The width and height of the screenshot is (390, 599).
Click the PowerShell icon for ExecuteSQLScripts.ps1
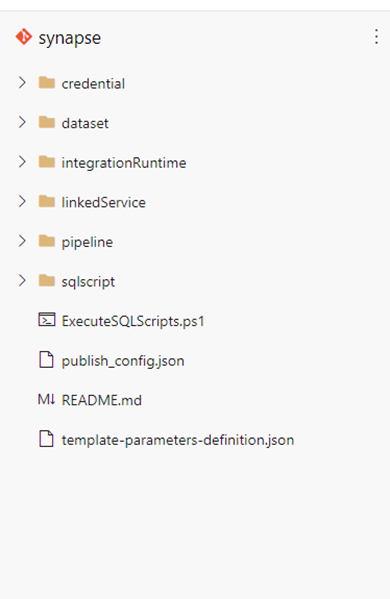click(47, 320)
